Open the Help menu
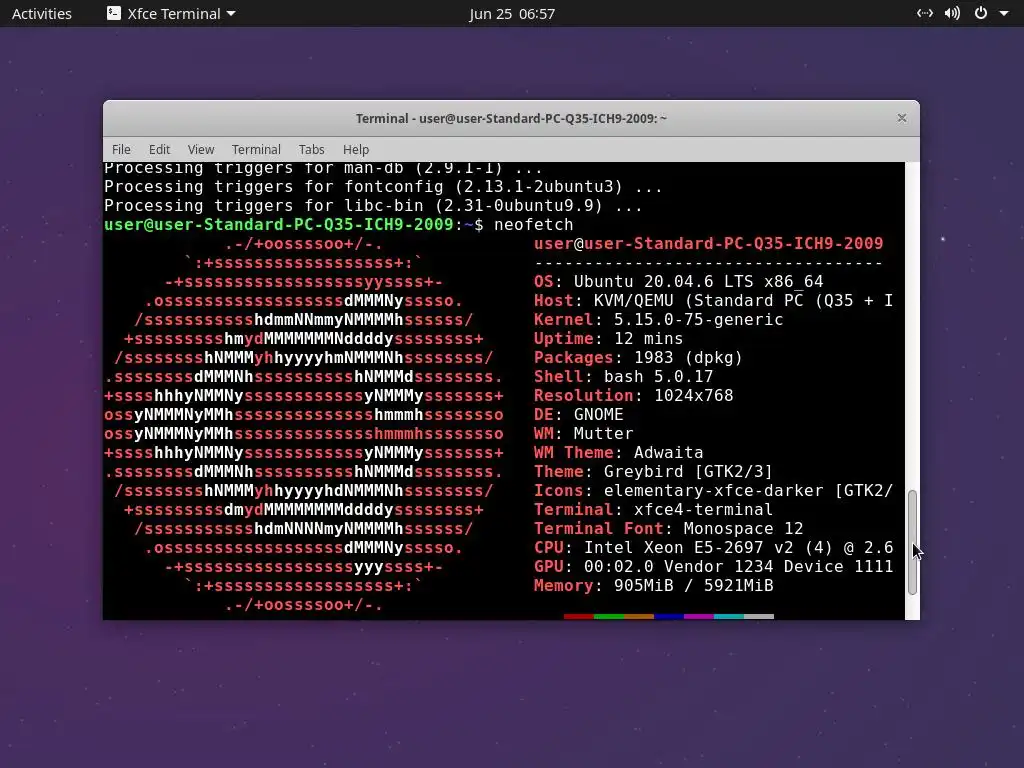Screen dimensions: 1024x768 [x=356, y=150]
